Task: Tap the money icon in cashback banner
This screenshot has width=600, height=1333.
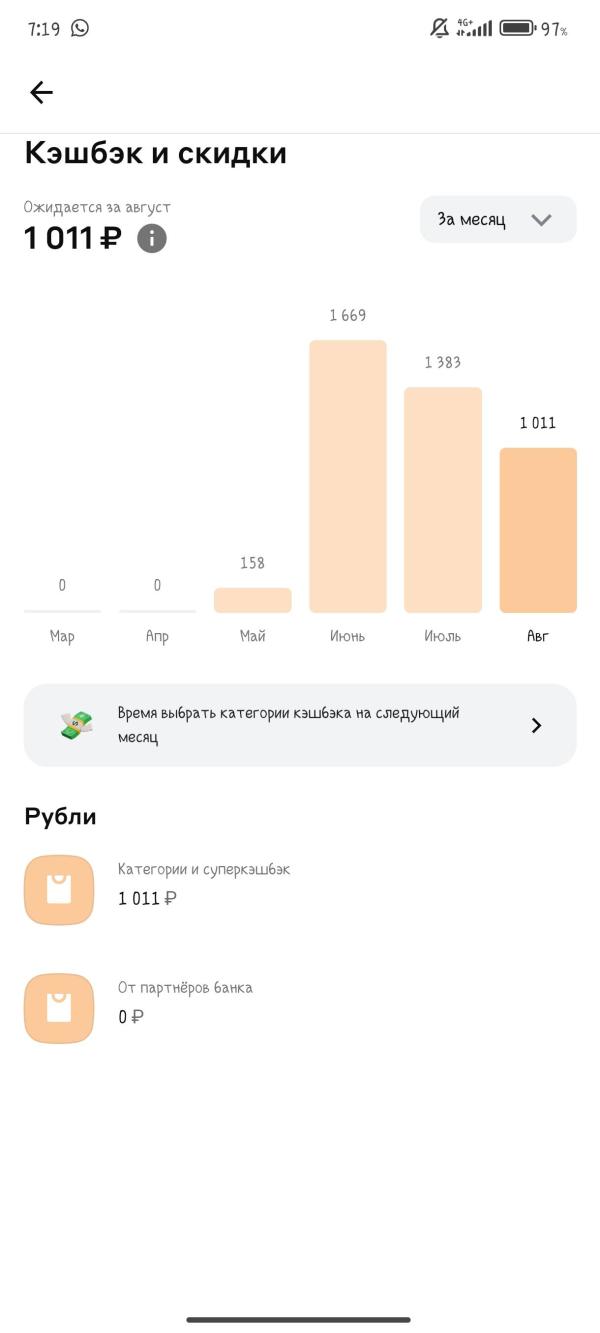Action: [76, 725]
